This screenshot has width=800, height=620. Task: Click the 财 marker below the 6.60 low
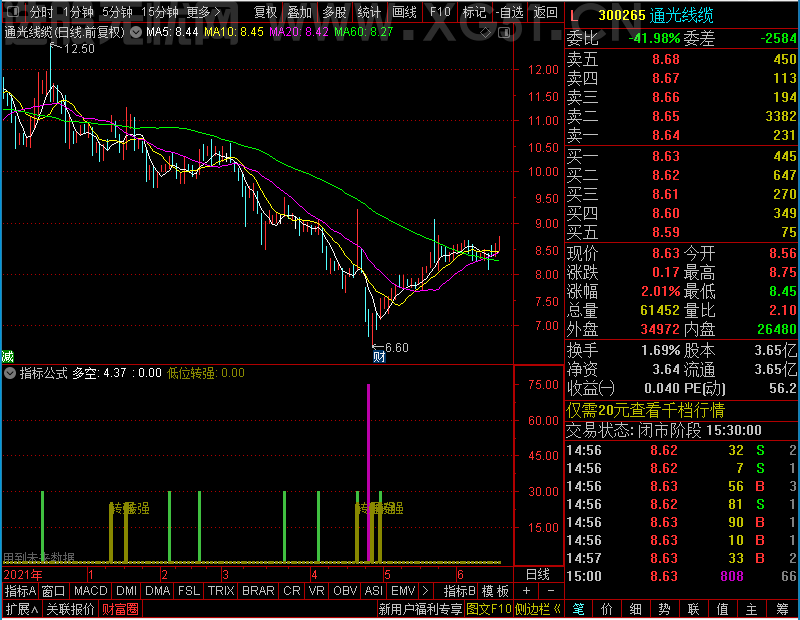(379, 356)
